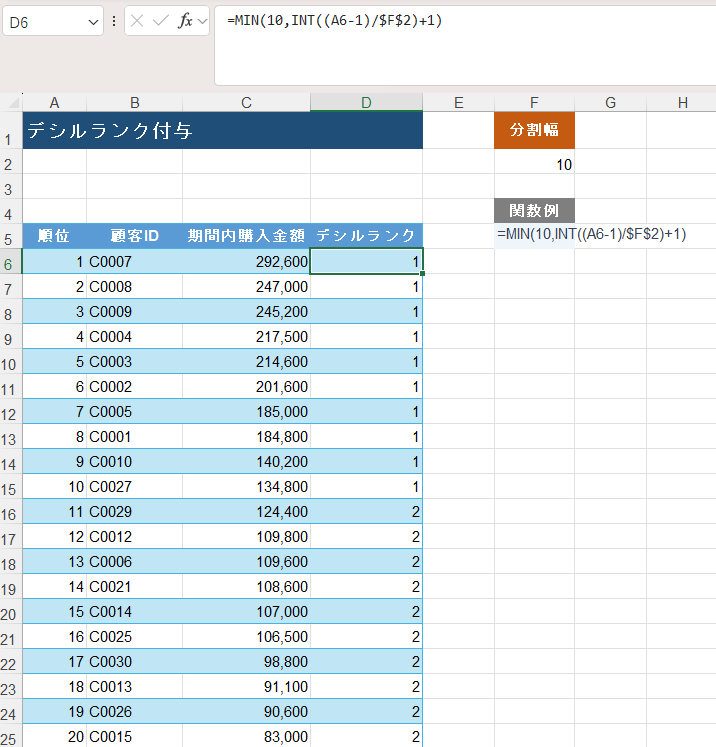Image resolution: width=716 pixels, height=747 pixels.
Task: Select row 15 header
Action: pyautogui.click(x=10, y=486)
